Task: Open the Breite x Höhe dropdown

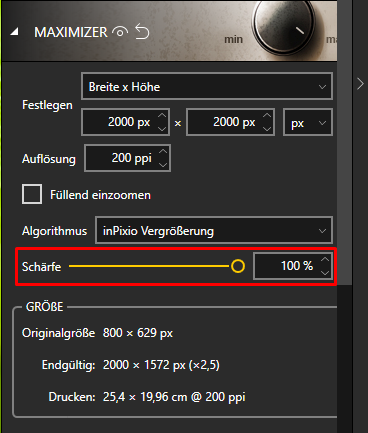Action: click(207, 87)
